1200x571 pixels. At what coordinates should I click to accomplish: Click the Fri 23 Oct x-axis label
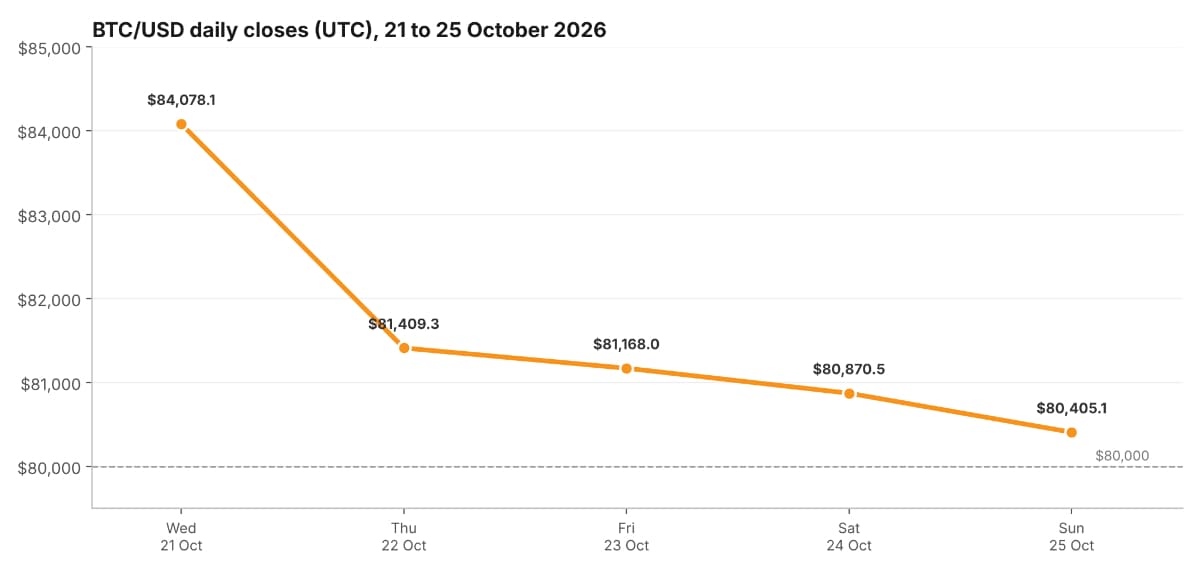[626, 536]
